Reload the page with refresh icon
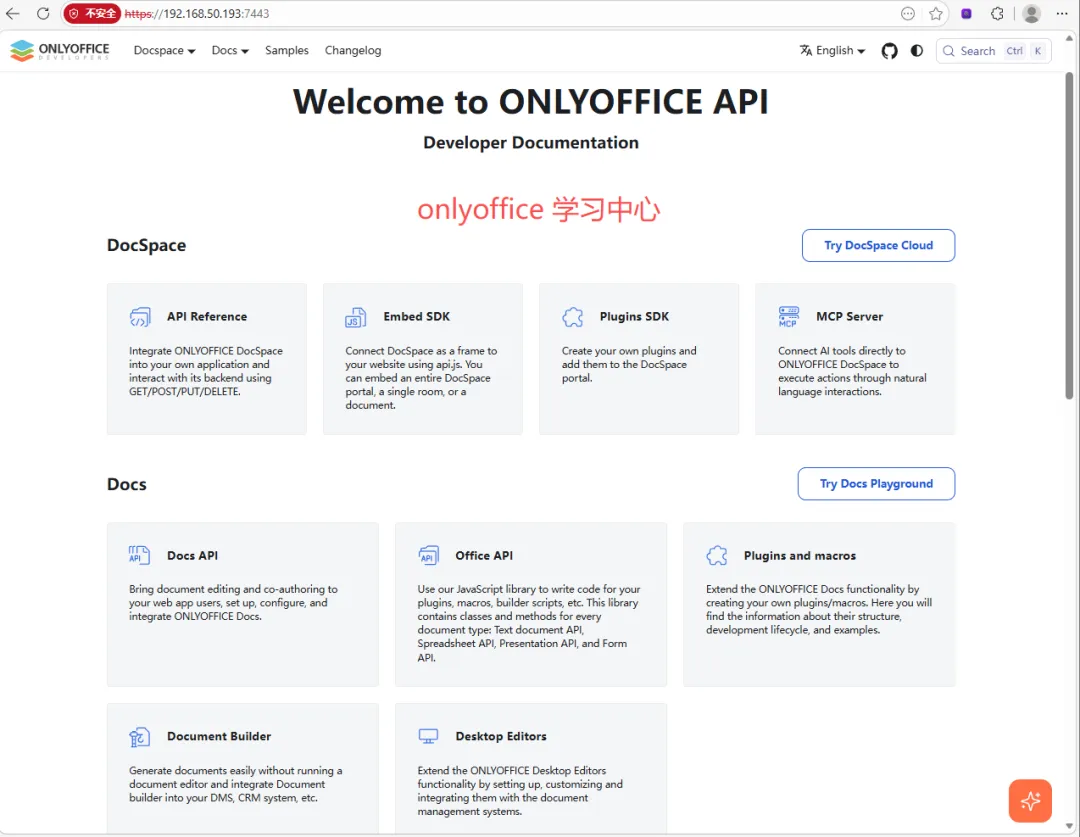1080x837 pixels. pos(43,14)
